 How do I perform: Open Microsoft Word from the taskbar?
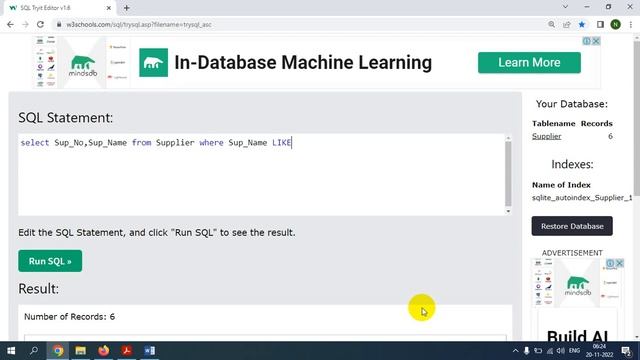pyautogui.click(x=149, y=351)
